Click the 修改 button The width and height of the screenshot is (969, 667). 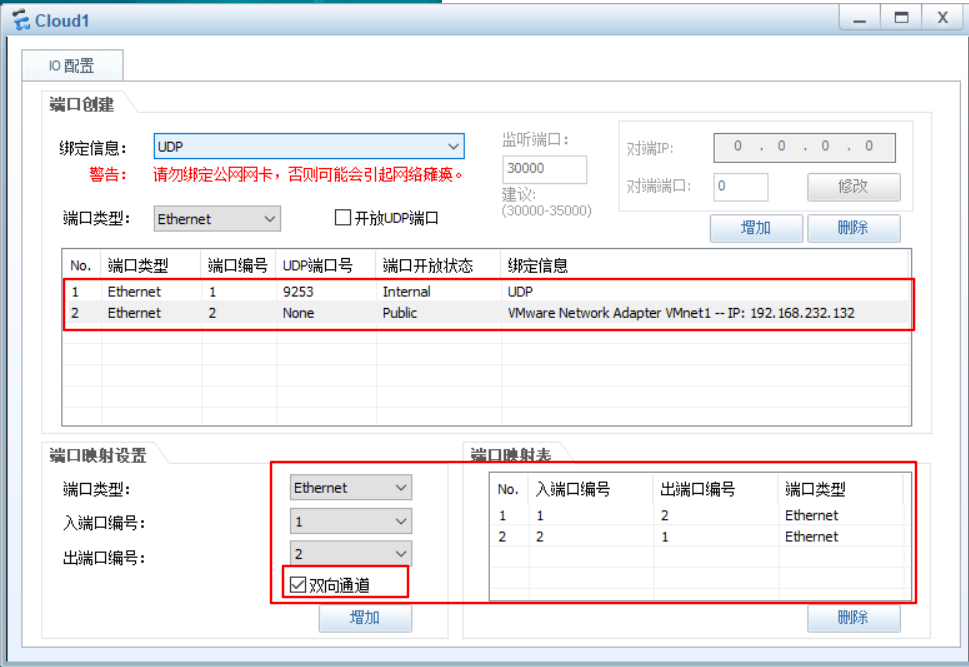point(853,186)
